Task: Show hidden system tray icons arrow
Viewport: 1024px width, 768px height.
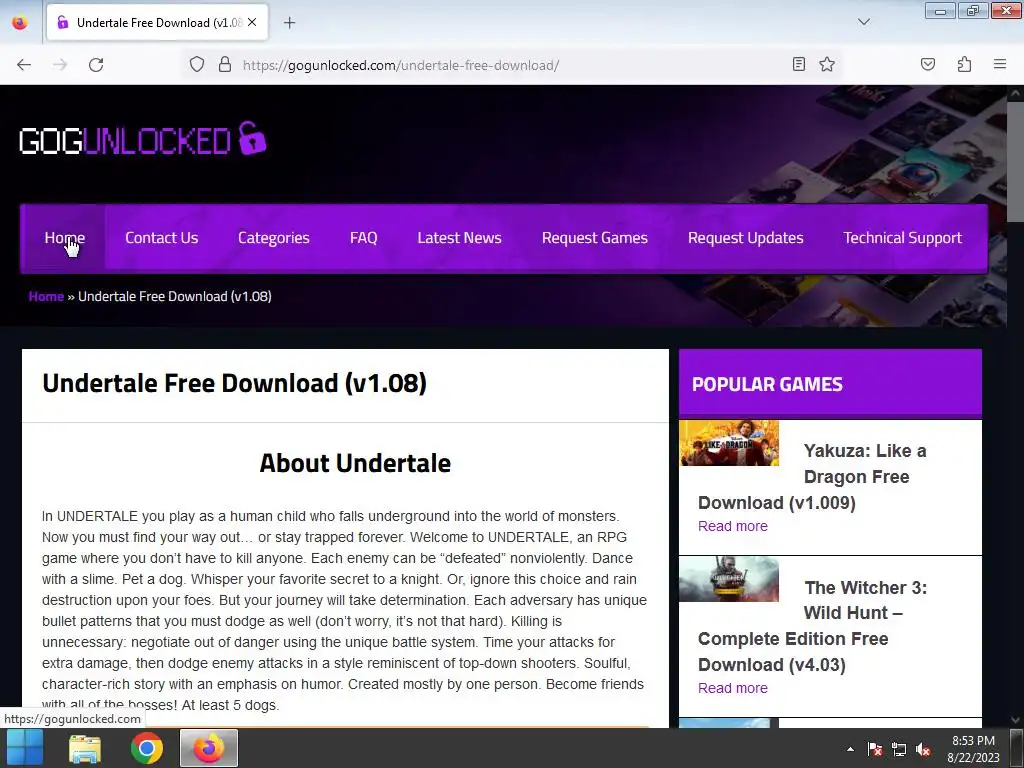Action: 850,749
